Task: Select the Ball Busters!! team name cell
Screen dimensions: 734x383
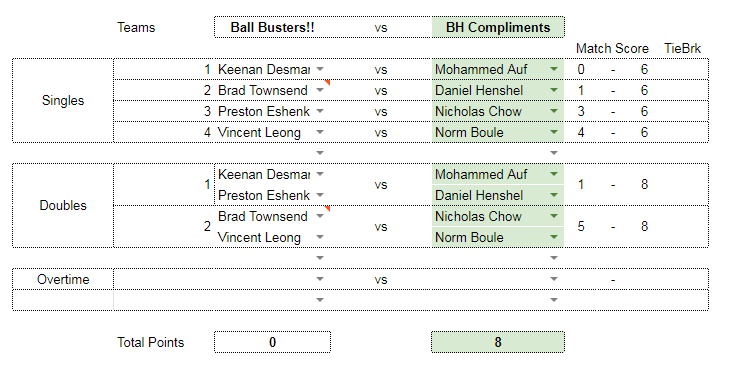Action: (272, 27)
